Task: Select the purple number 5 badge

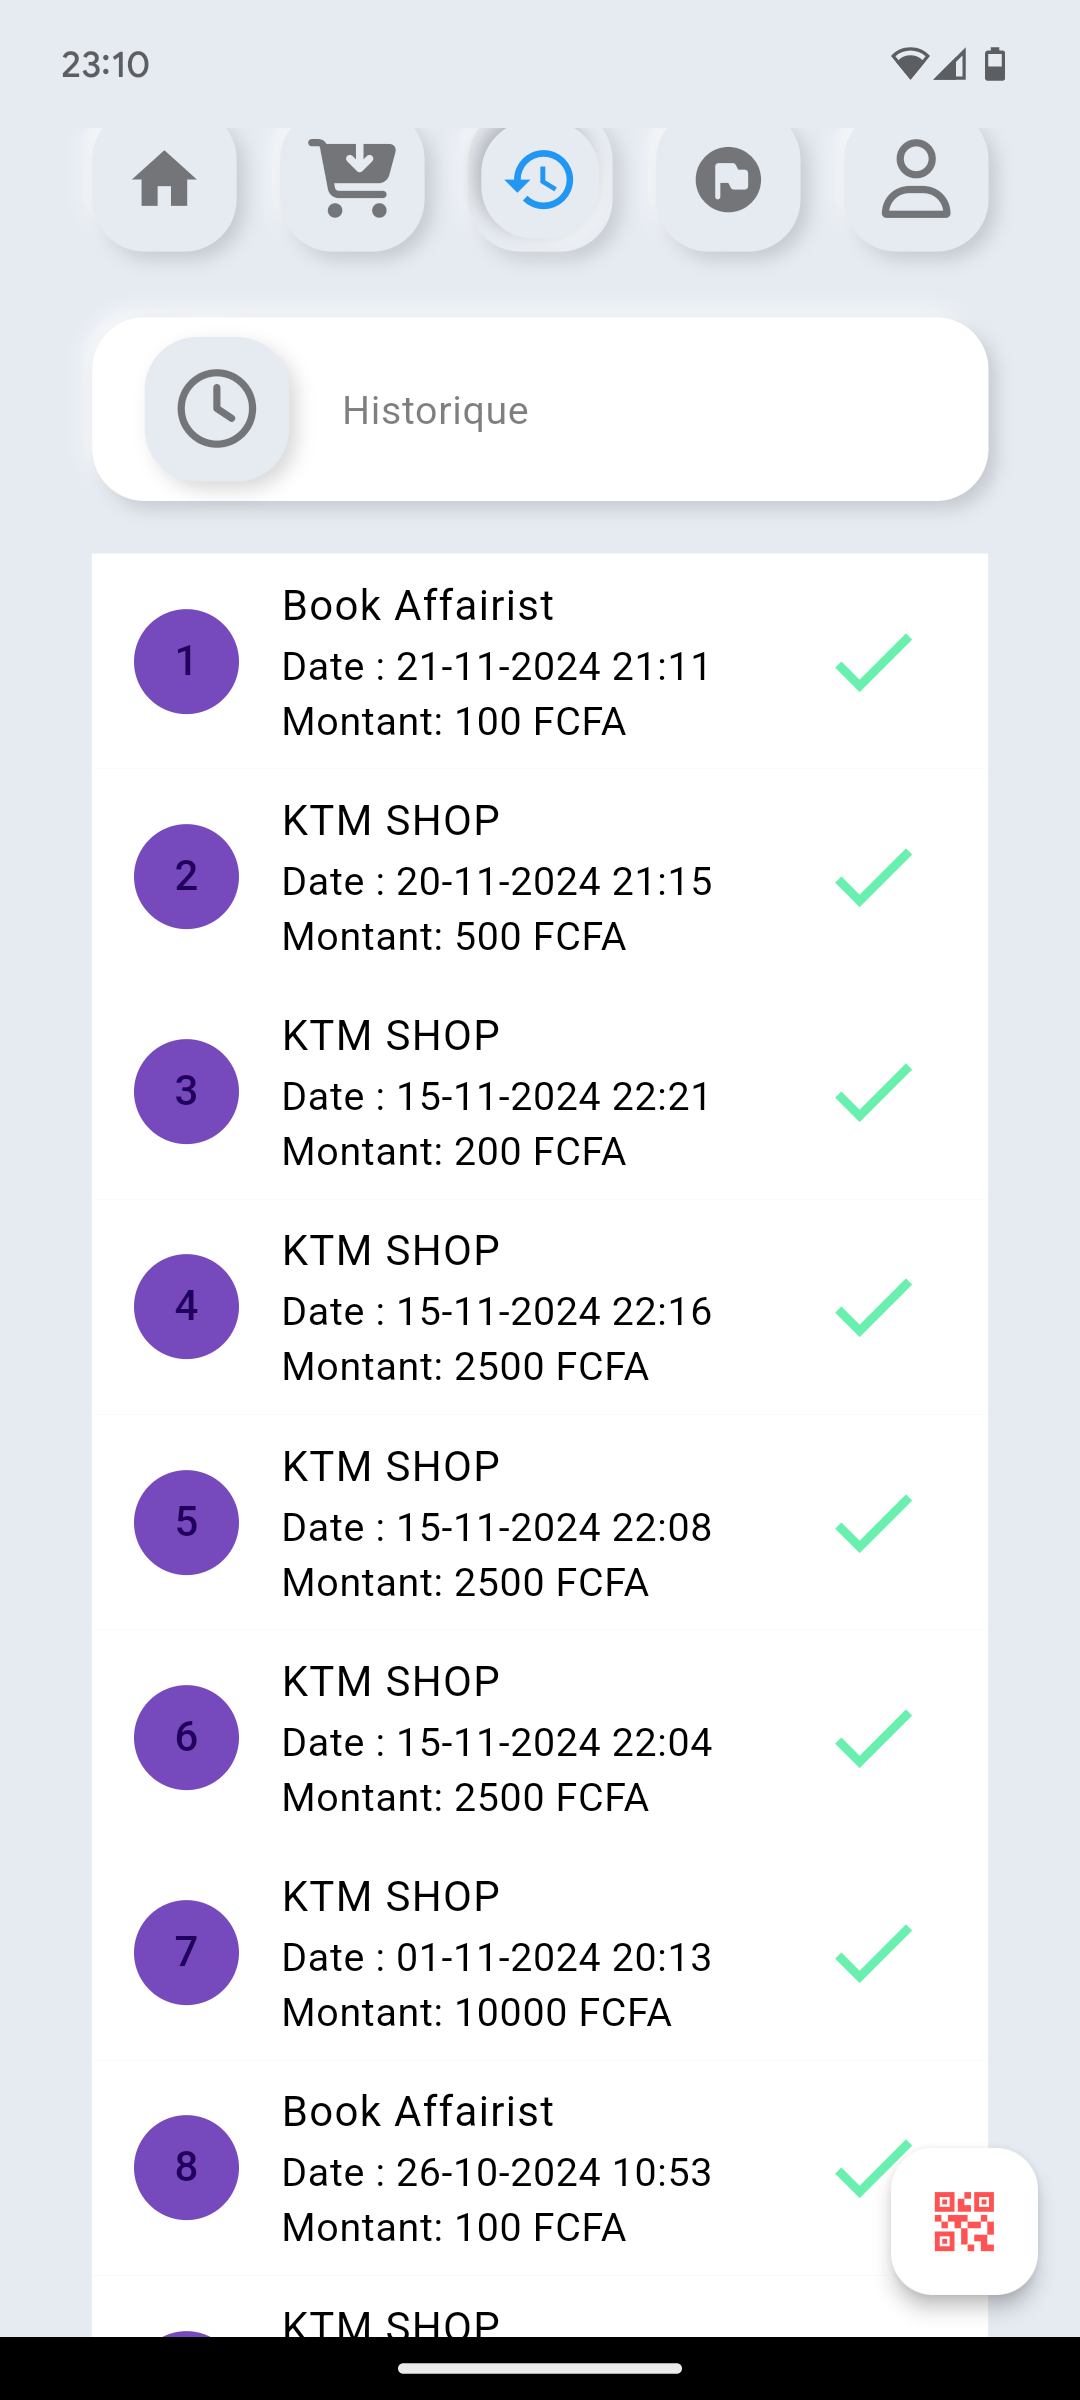Action: coord(186,1522)
